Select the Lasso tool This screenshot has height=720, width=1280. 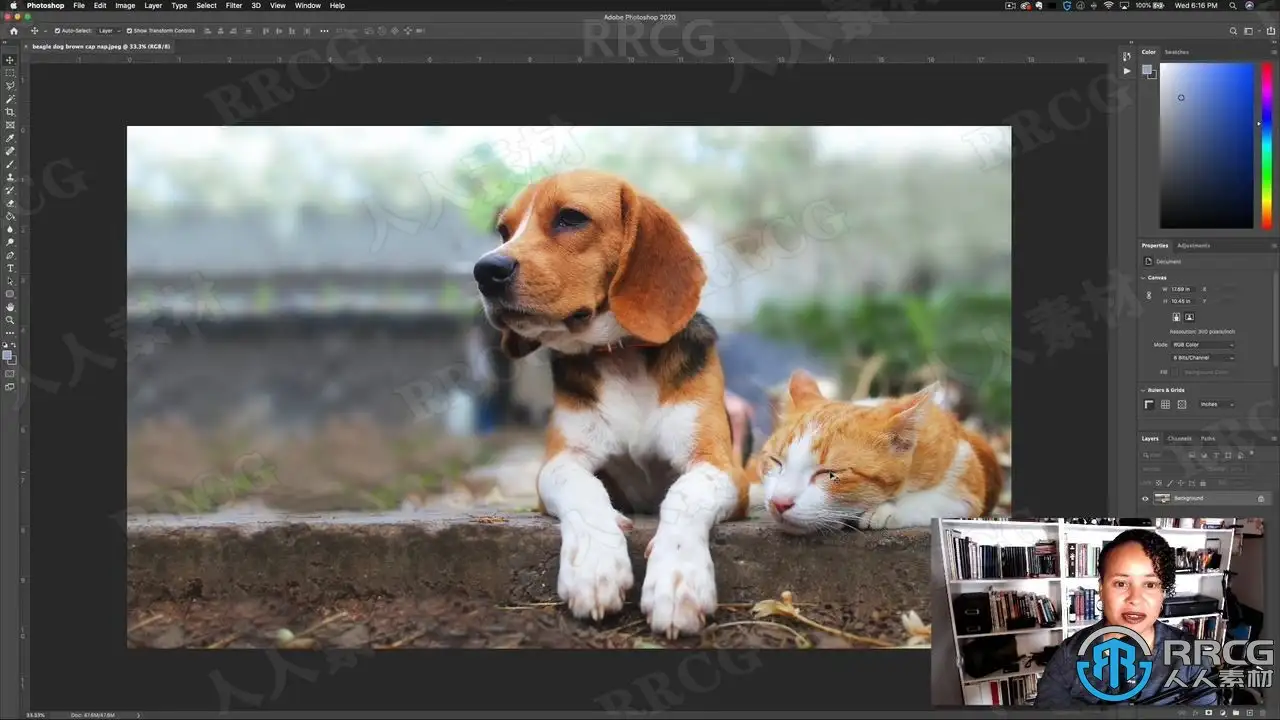10,86
